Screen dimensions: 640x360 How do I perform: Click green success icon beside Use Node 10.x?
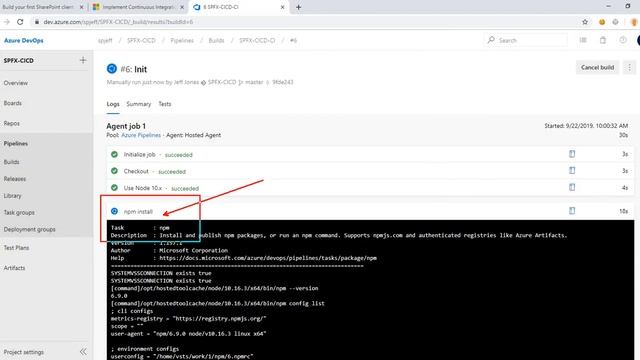114,188
